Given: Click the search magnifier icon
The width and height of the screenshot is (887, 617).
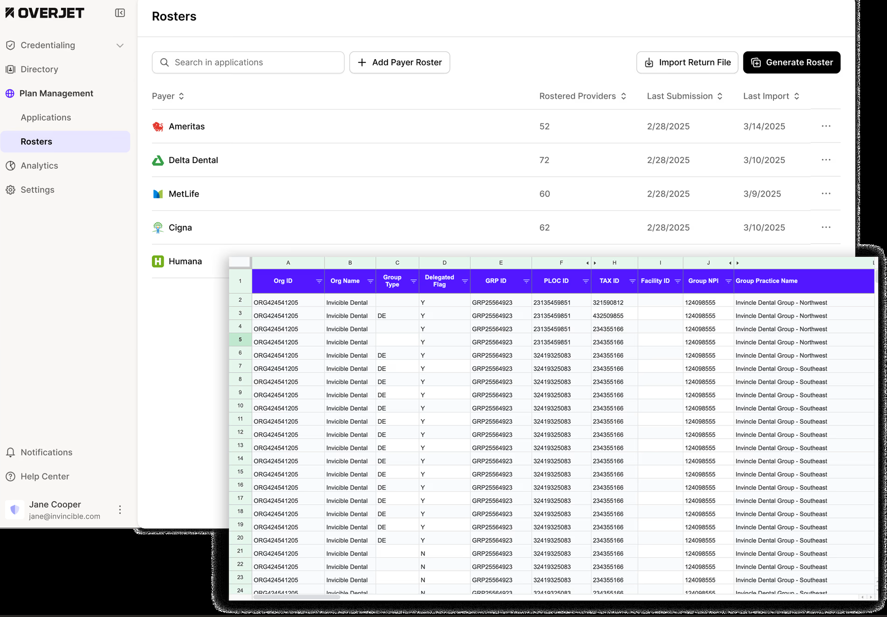Looking at the screenshot, I should (x=164, y=62).
